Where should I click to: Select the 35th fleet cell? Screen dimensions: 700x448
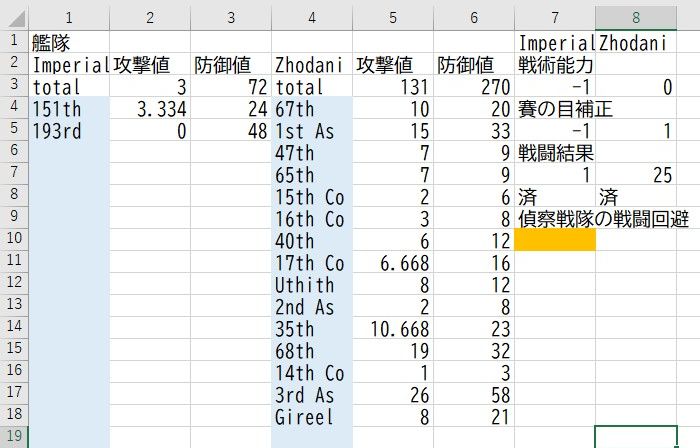[x=312, y=328]
